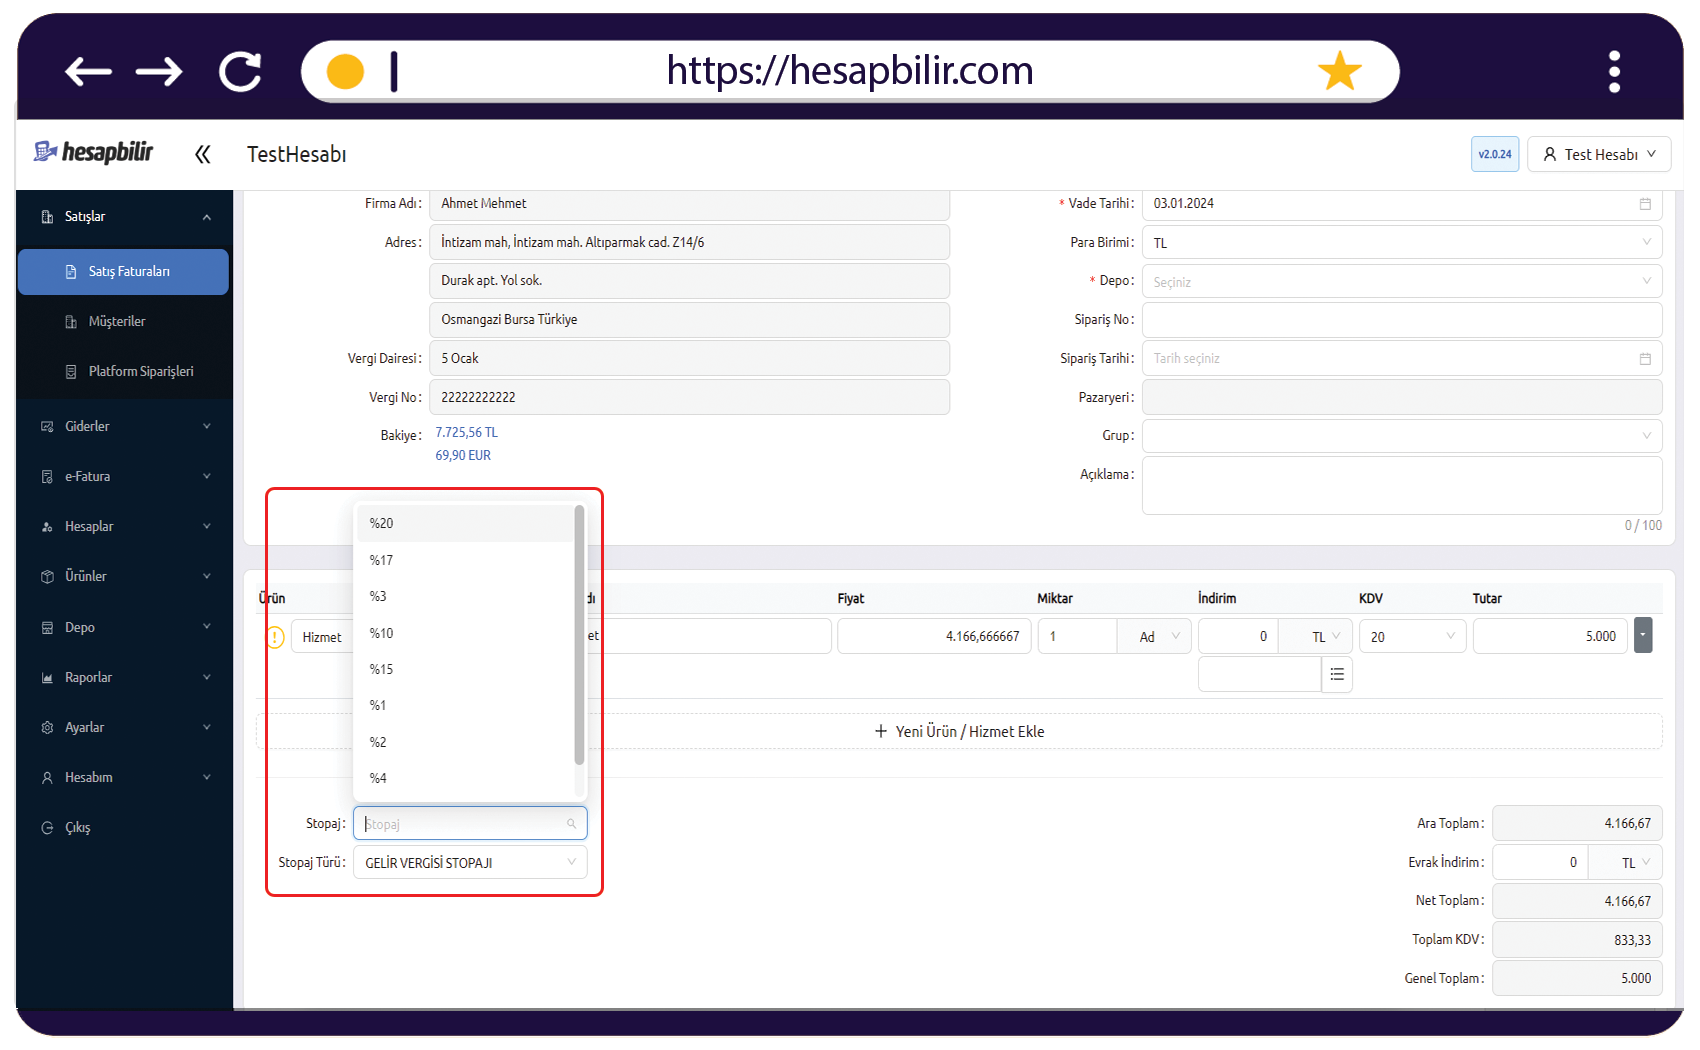Open the three-dot browser menu
1700x1050 pixels.
[x=1614, y=72]
